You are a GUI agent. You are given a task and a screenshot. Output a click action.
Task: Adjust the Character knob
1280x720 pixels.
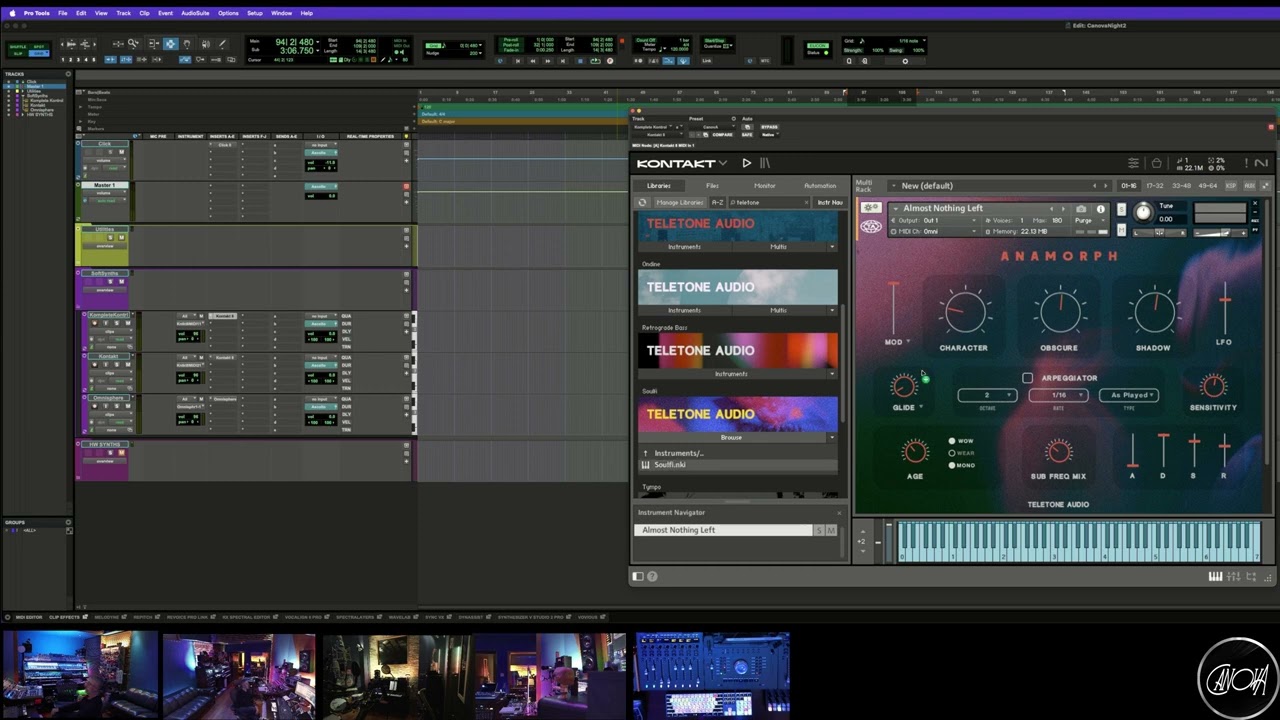(963, 311)
